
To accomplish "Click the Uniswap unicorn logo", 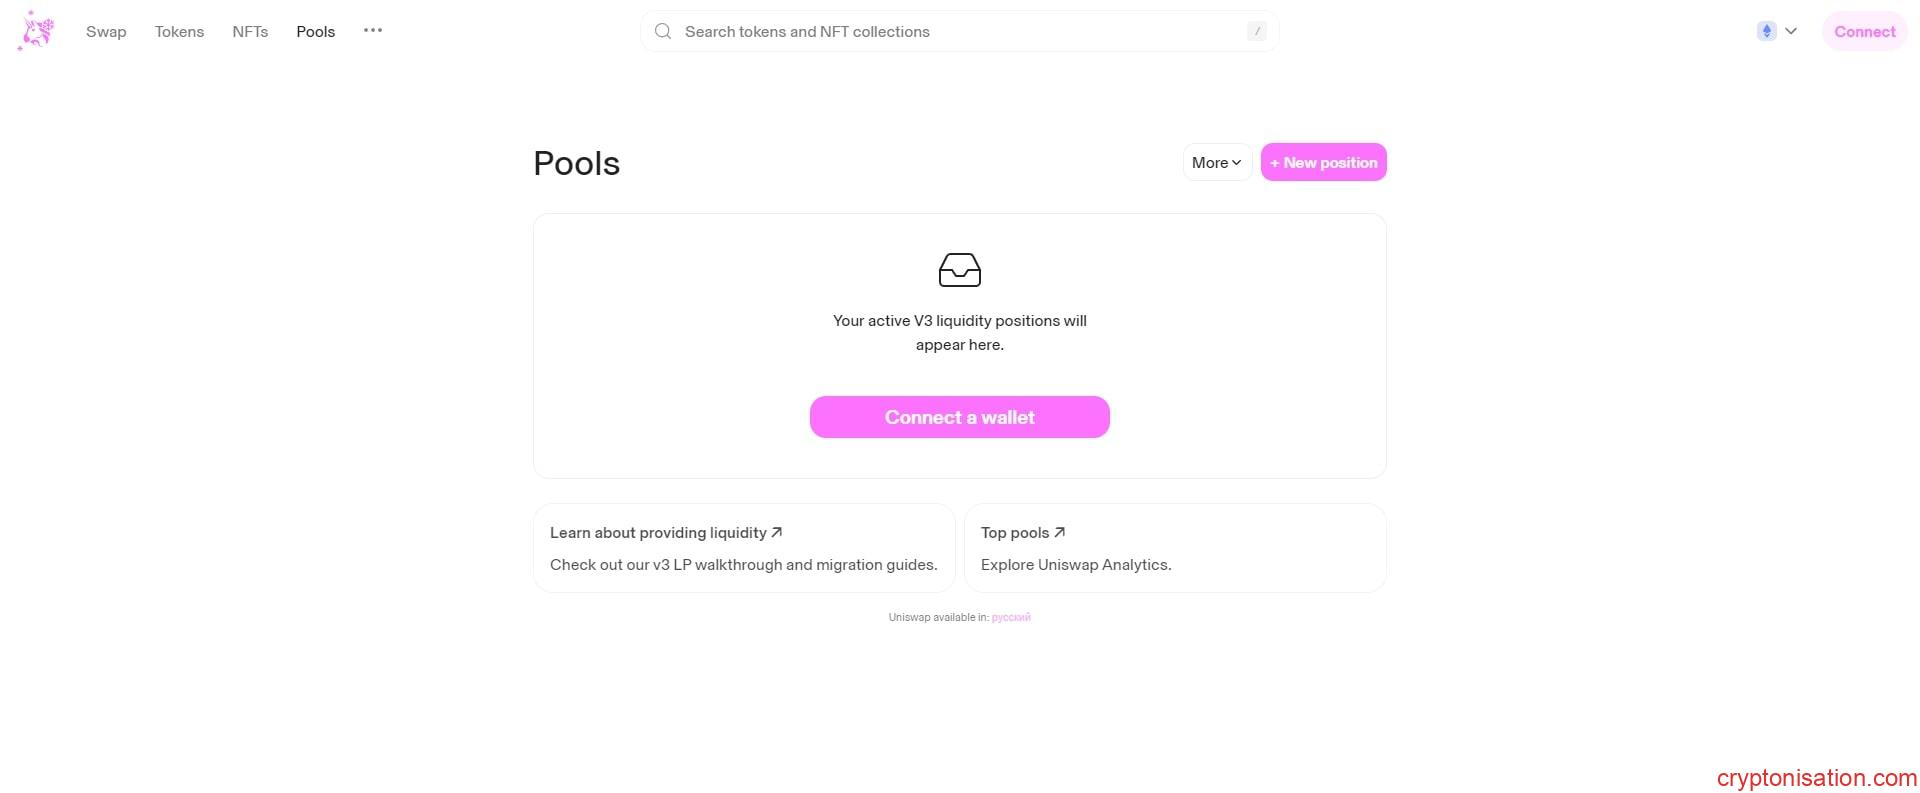I will 36,31.
